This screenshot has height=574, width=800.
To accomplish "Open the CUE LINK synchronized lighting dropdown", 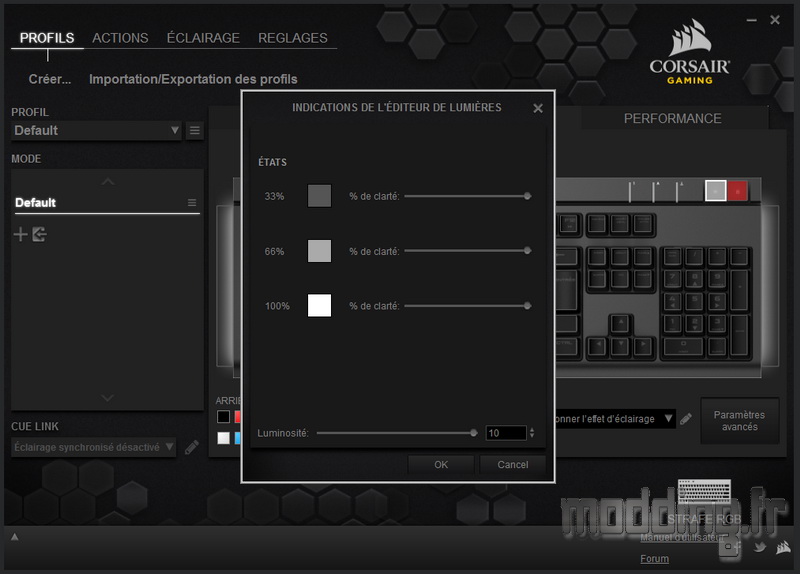I will coord(93,447).
